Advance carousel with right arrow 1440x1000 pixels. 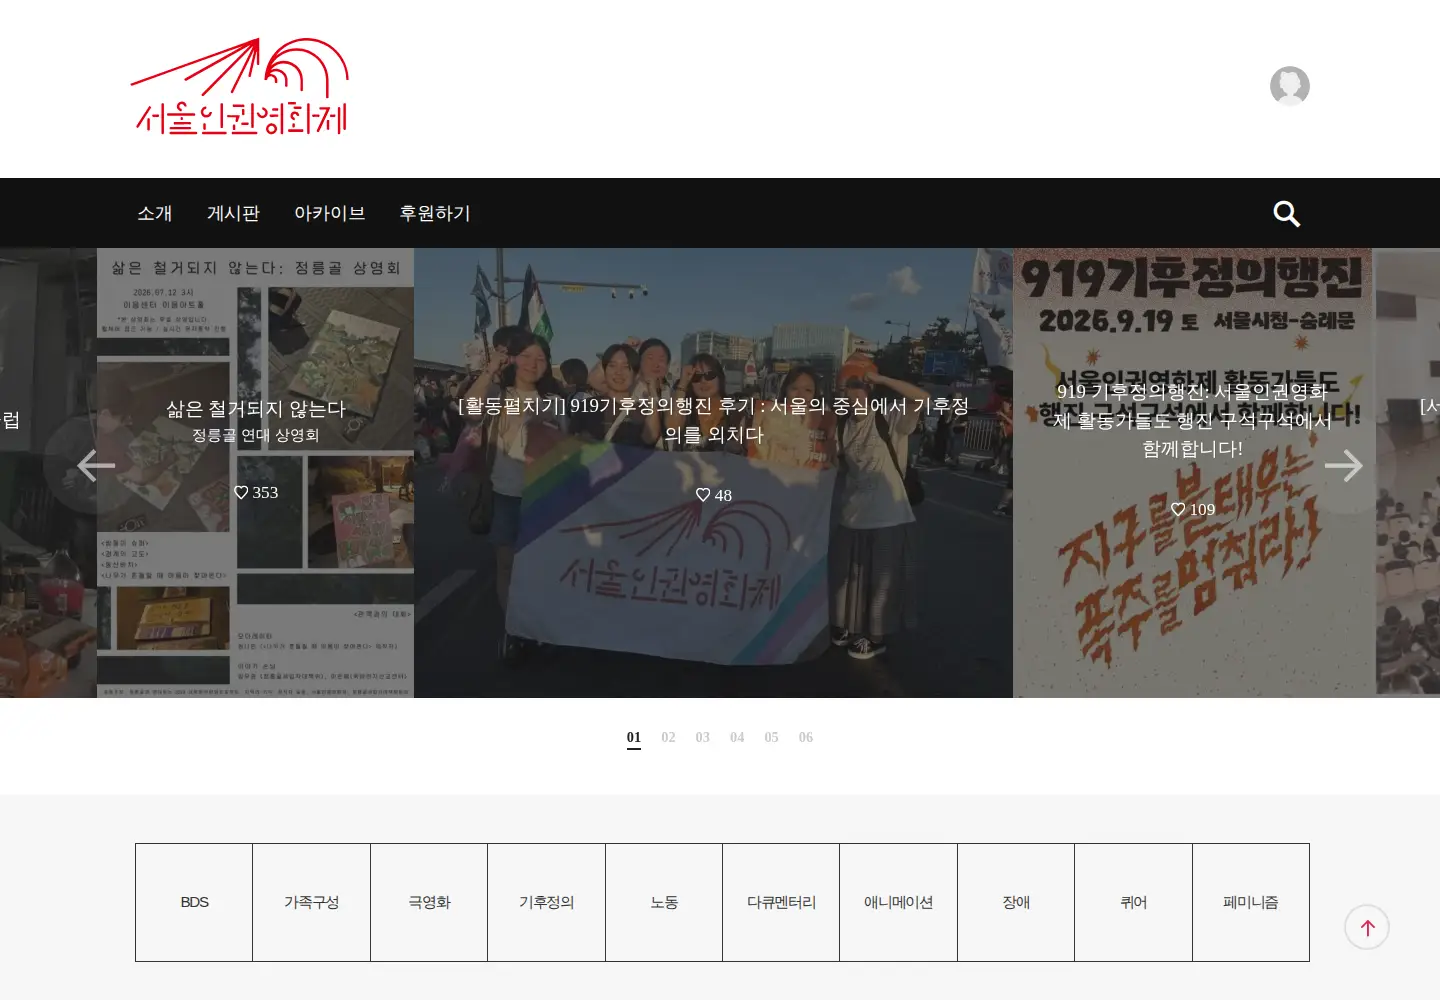point(1343,465)
